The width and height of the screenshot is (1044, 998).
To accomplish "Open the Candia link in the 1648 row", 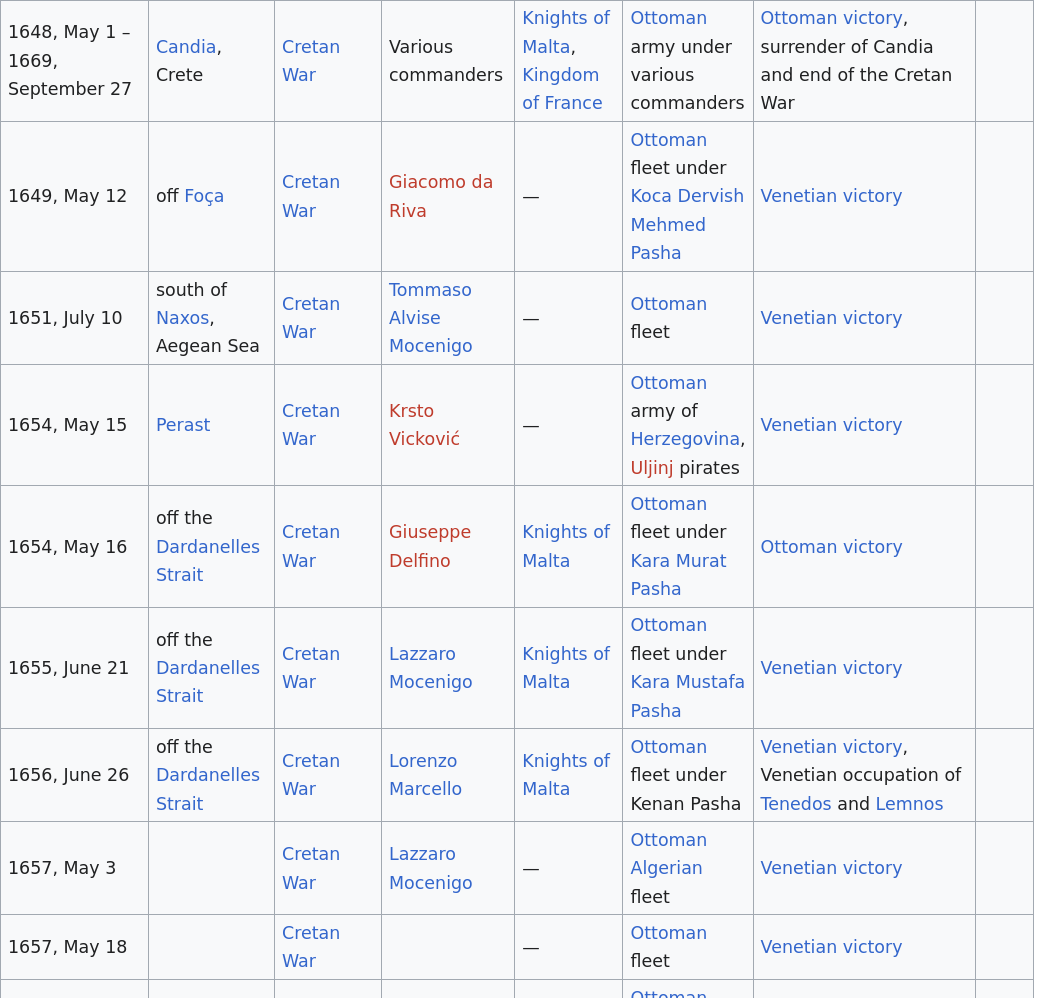I will (x=186, y=47).
